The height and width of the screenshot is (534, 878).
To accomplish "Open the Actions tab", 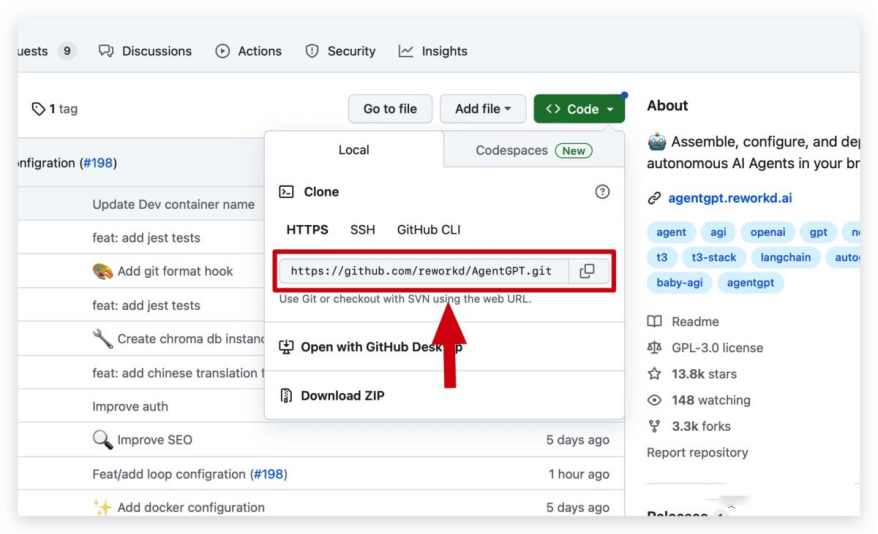I will tap(249, 51).
